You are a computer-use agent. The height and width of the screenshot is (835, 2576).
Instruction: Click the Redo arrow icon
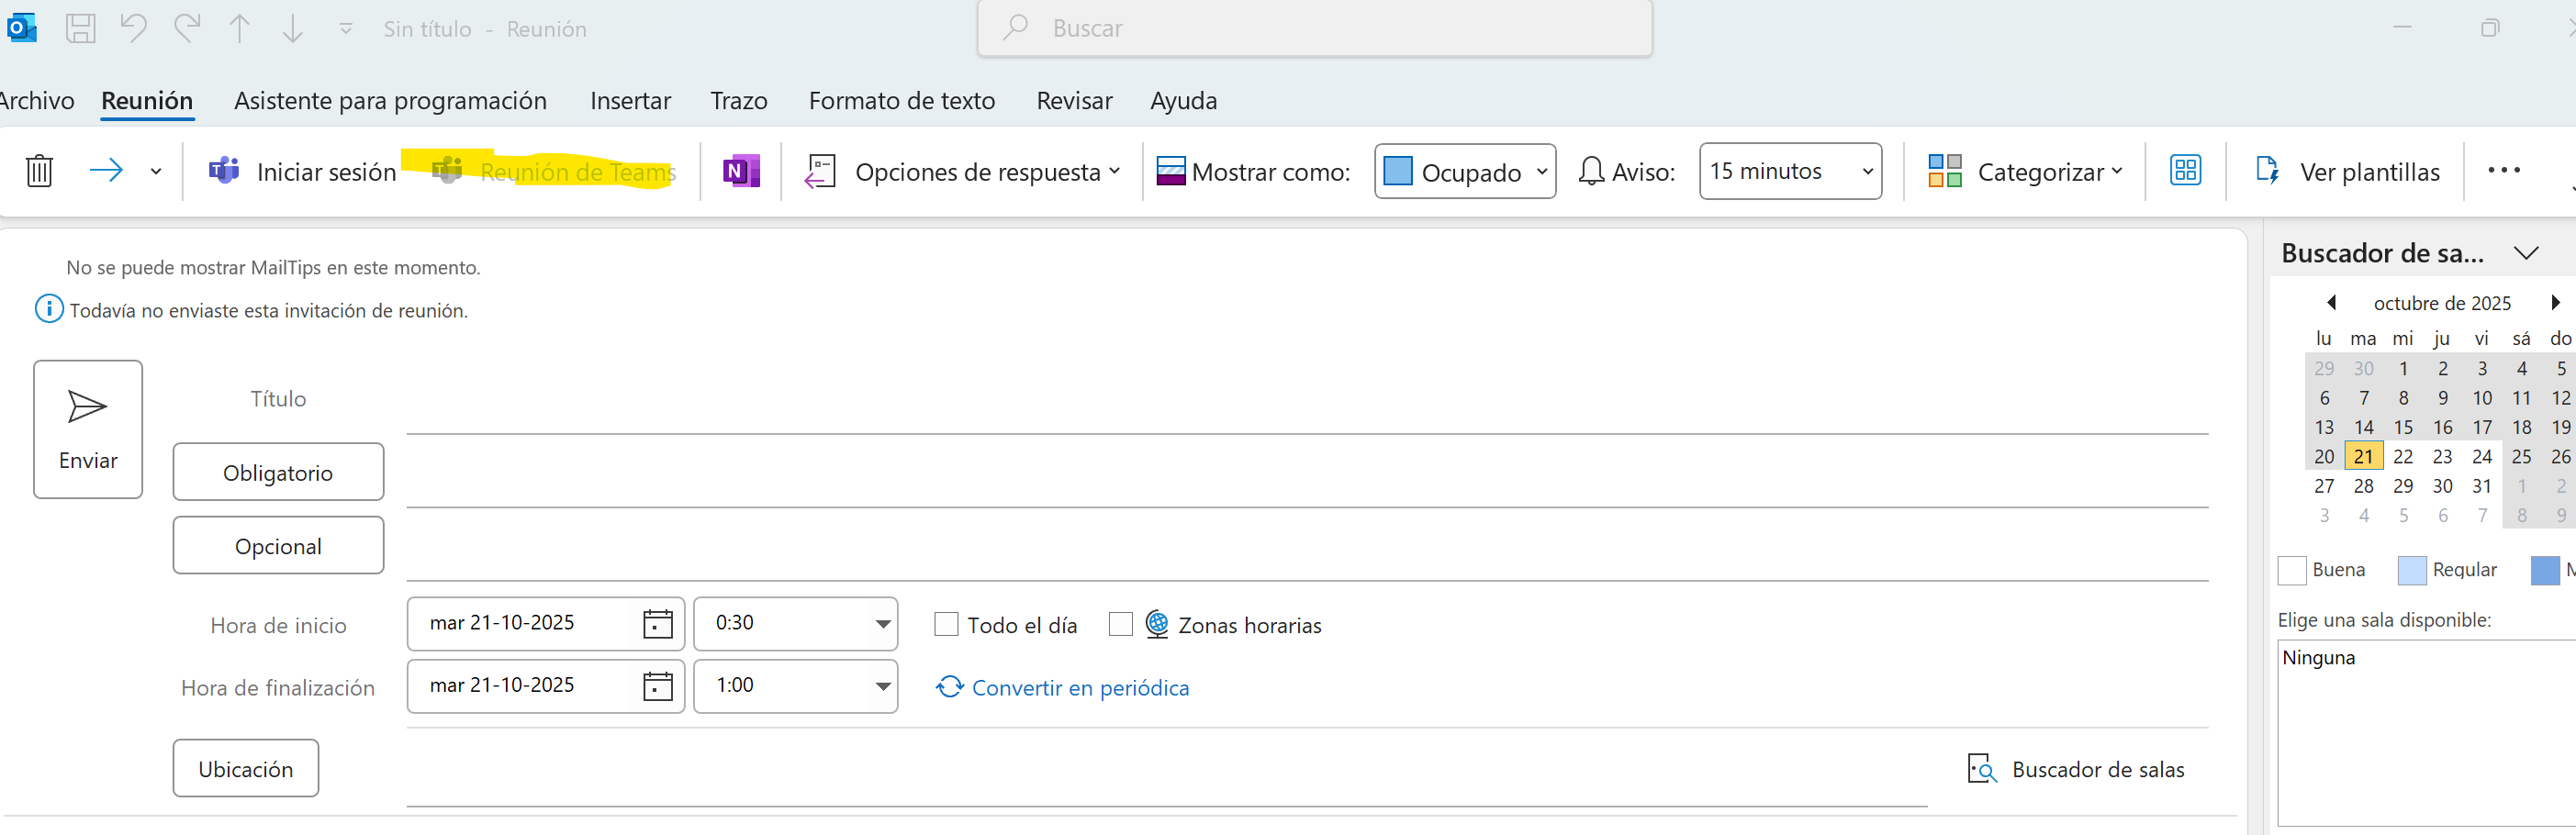[187, 28]
